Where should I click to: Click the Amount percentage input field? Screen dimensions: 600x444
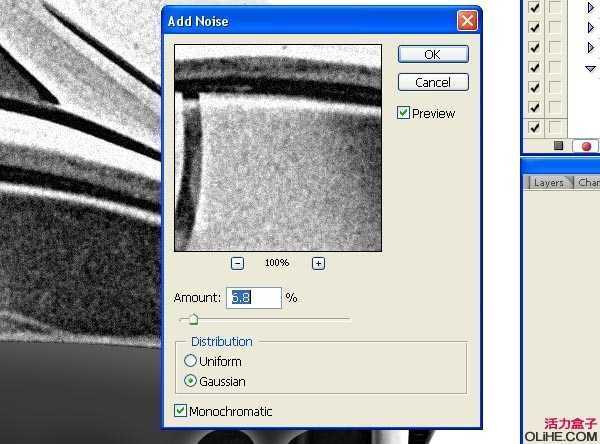click(256, 298)
